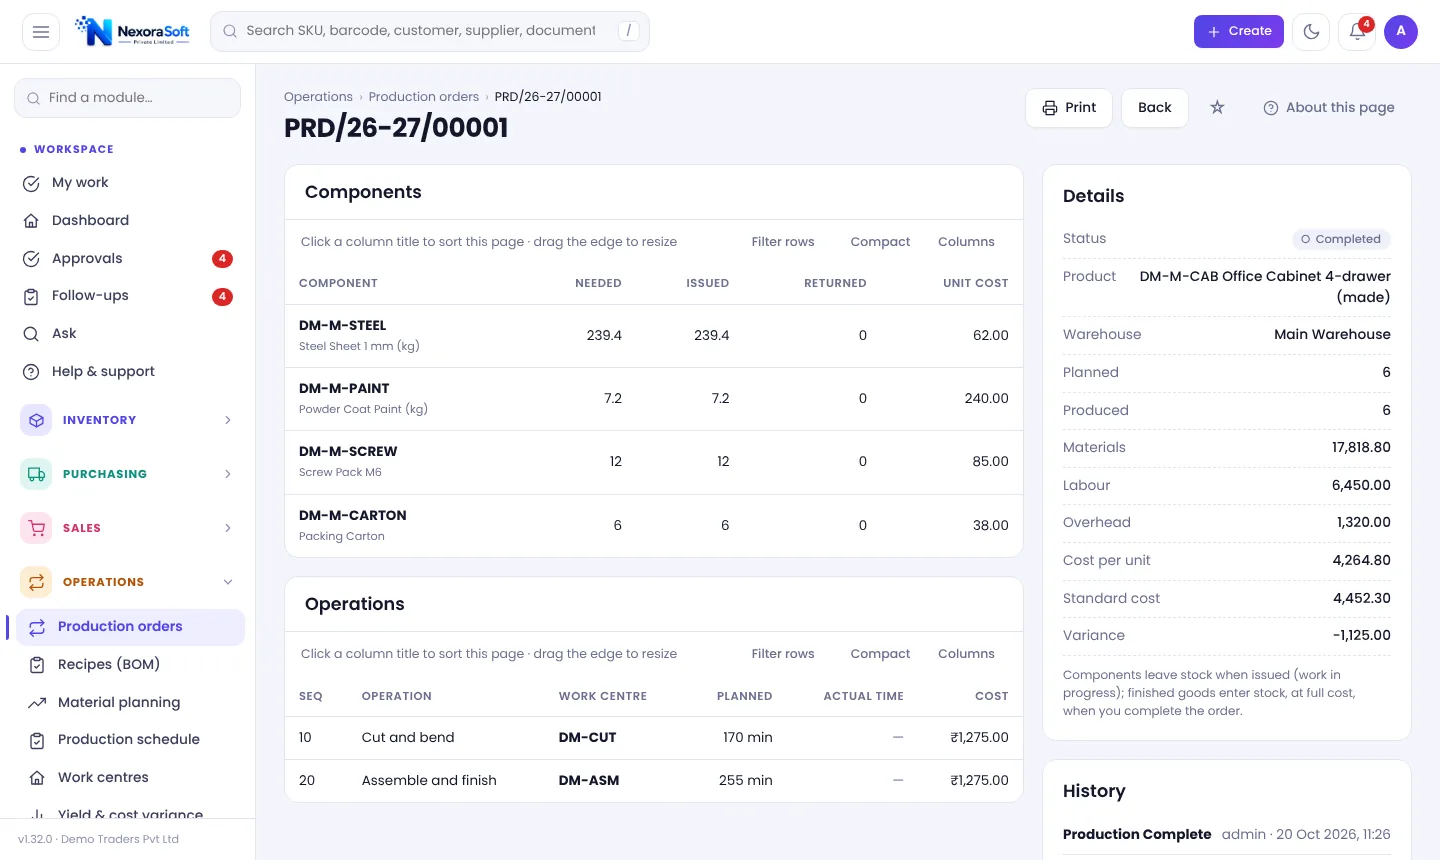Click Production orders breadcrumb link

tap(424, 97)
